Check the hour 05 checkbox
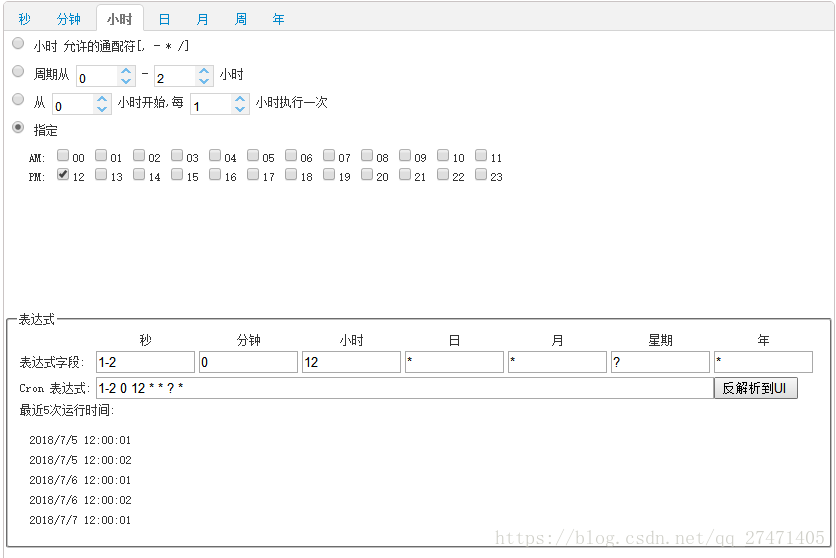The width and height of the screenshot is (836, 558). 253,155
